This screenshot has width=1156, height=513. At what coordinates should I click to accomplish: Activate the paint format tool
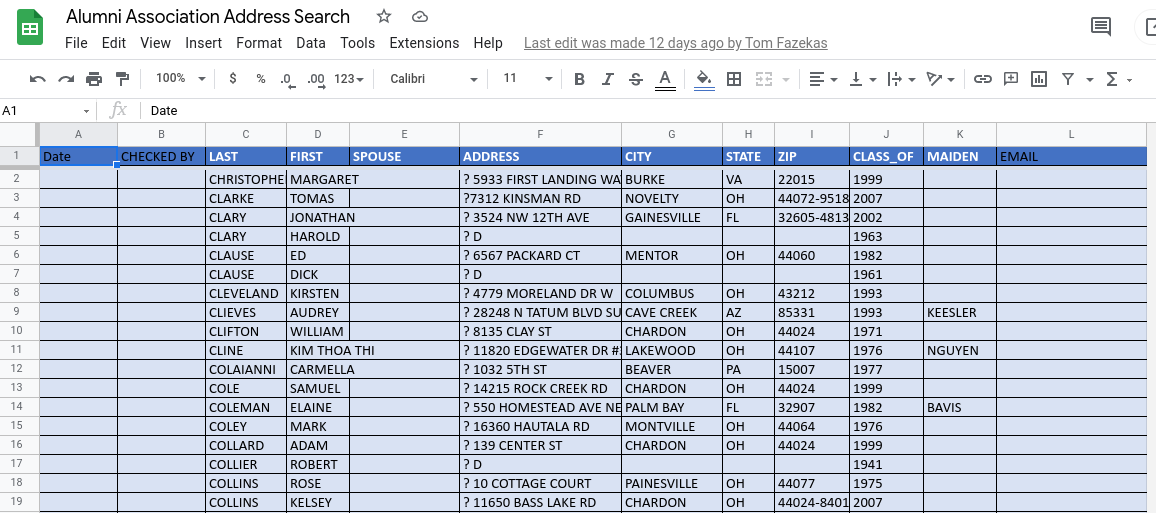pyautogui.click(x=122, y=79)
